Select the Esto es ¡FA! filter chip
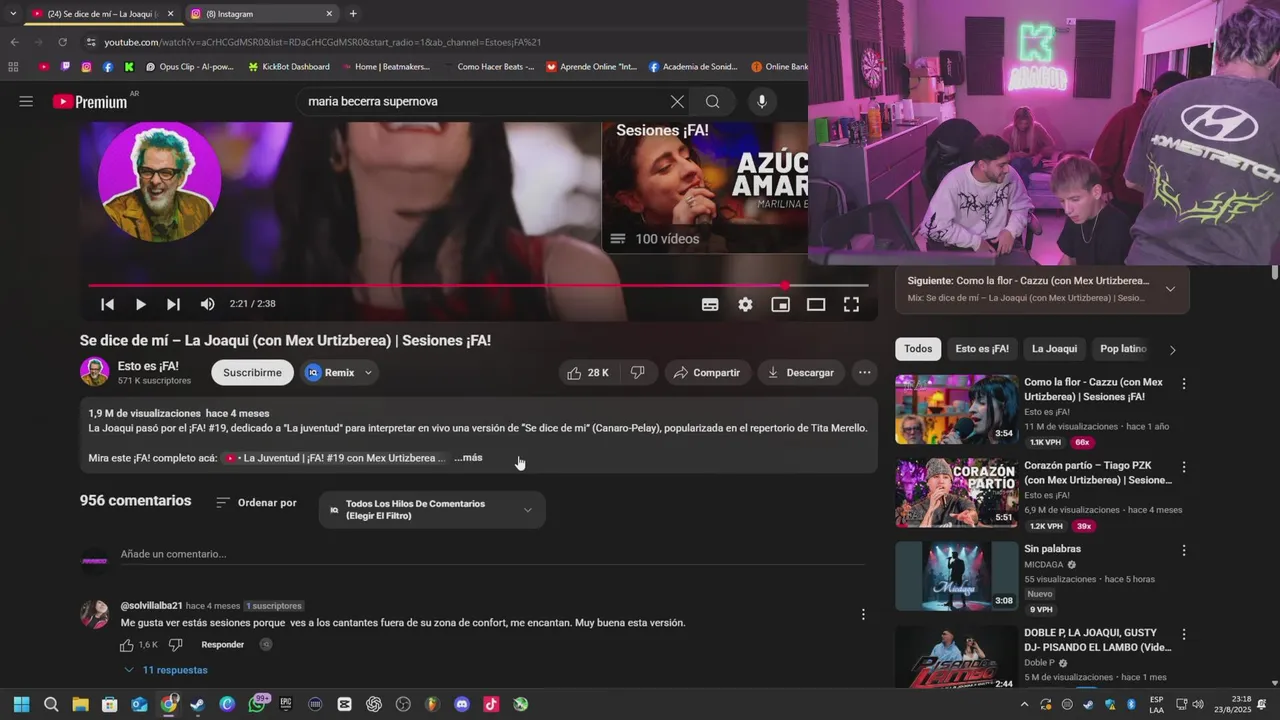Screen dimensions: 1280x720 (x=982, y=349)
